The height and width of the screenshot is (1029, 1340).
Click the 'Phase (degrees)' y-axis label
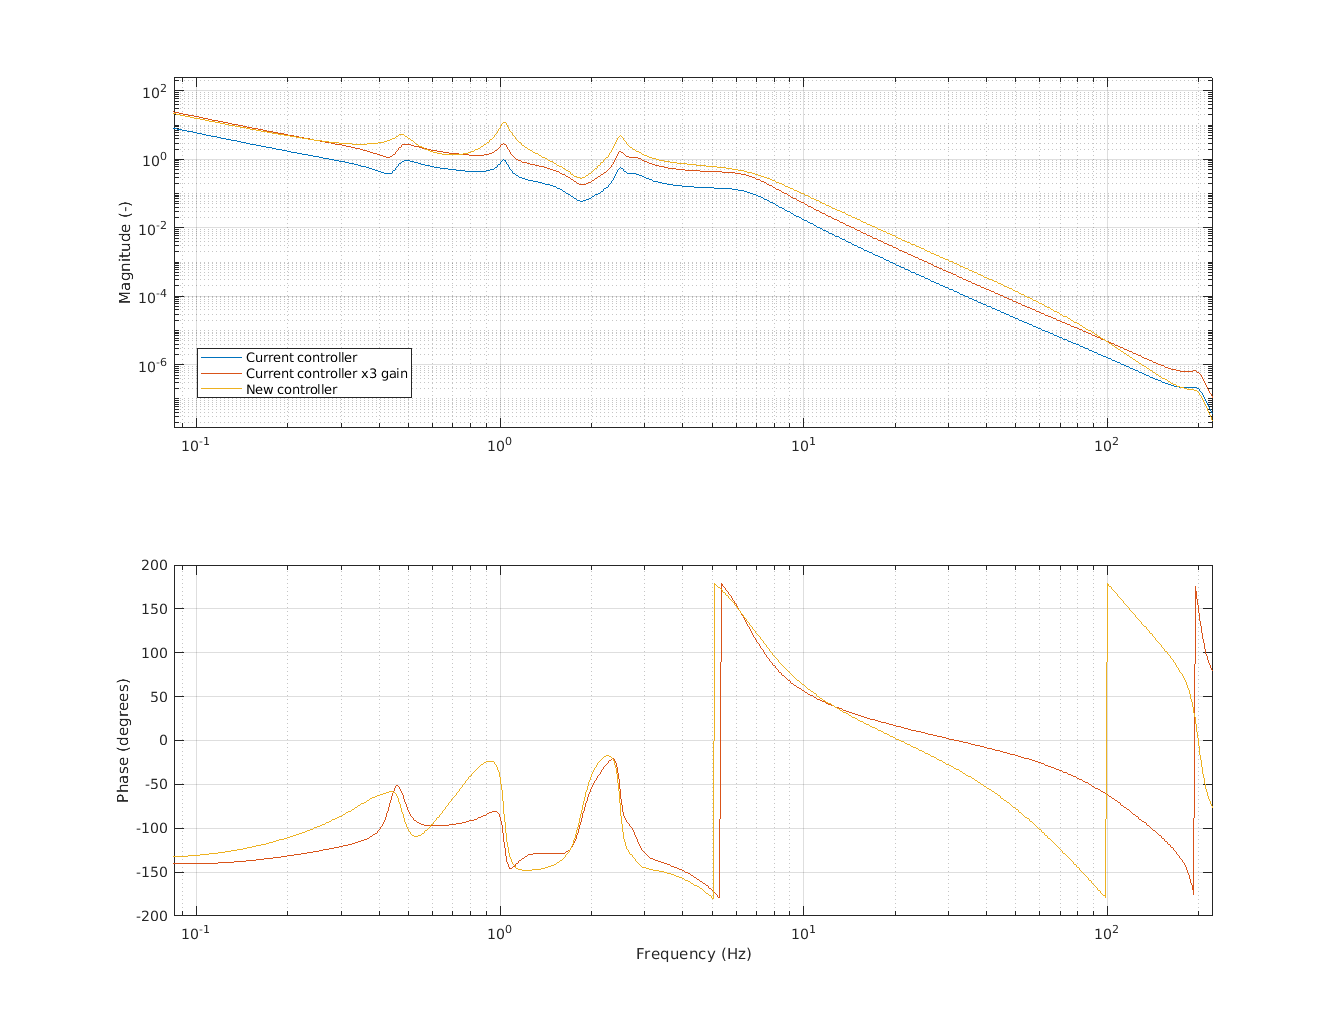(x=123, y=740)
